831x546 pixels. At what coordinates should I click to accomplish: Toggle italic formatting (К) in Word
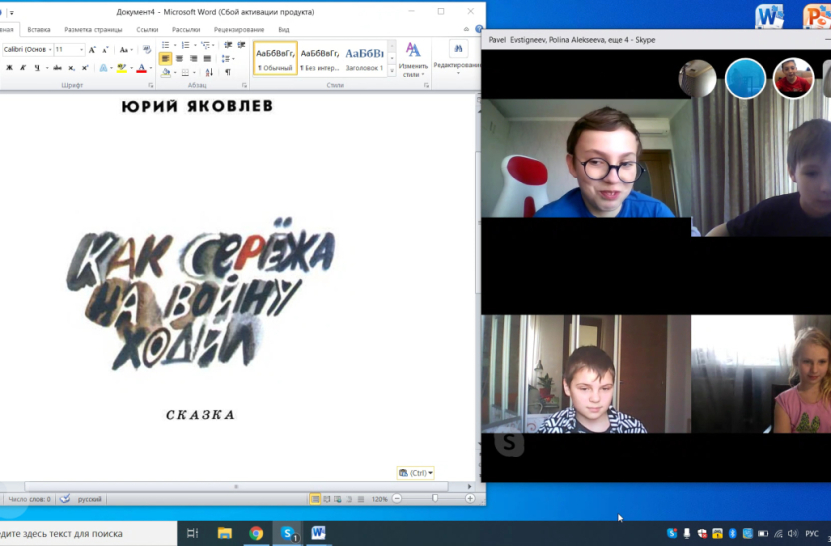23,68
